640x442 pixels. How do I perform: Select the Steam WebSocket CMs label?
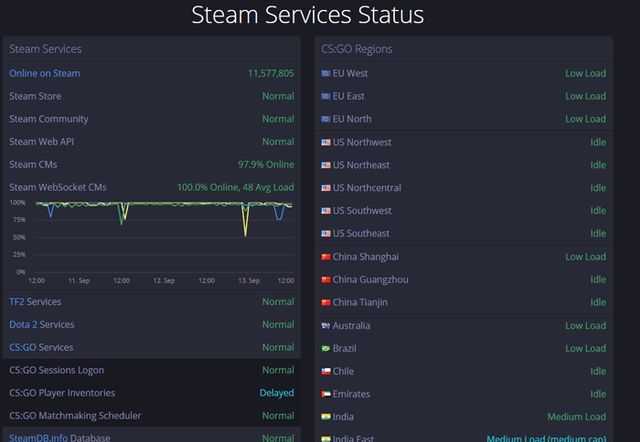pyautogui.click(x=58, y=188)
